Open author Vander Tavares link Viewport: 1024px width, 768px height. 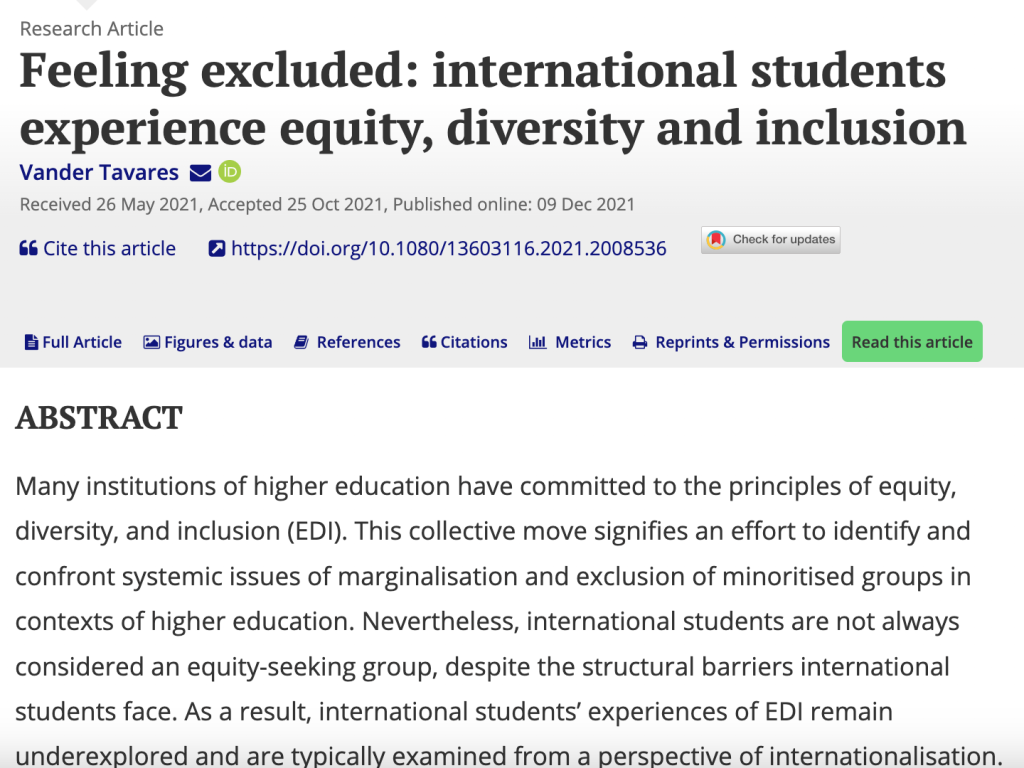click(x=99, y=172)
